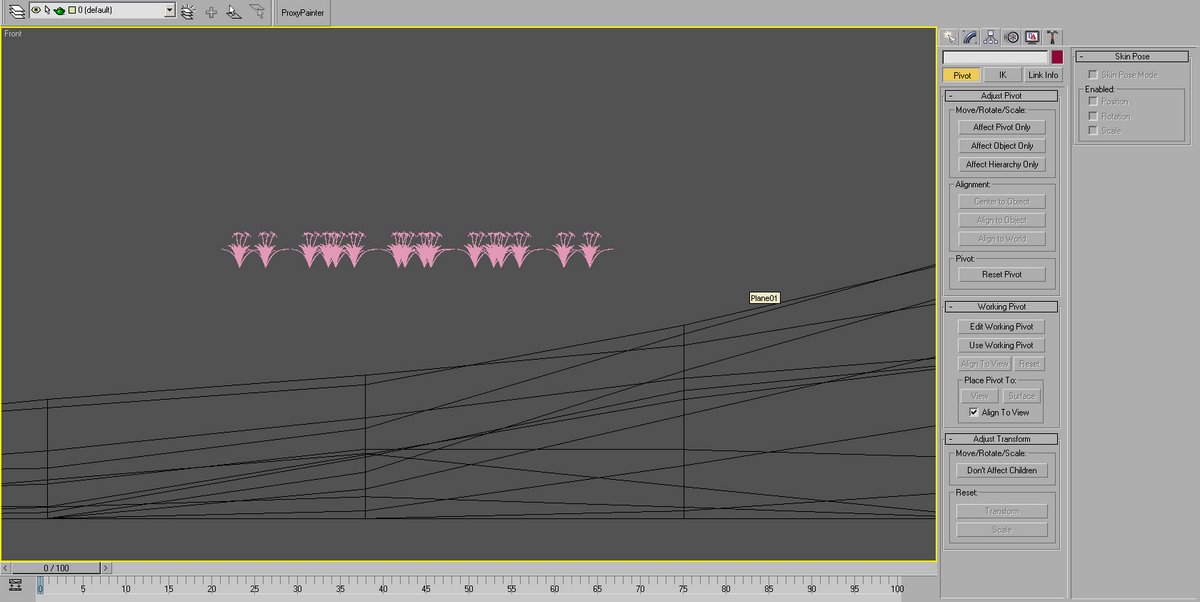Image resolution: width=1200 pixels, height=602 pixels.
Task: Click the Align To View button
Action: pos(985,364)
